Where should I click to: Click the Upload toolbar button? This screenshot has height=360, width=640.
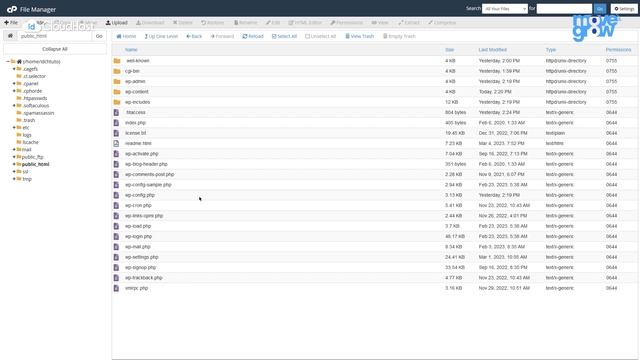117,22
